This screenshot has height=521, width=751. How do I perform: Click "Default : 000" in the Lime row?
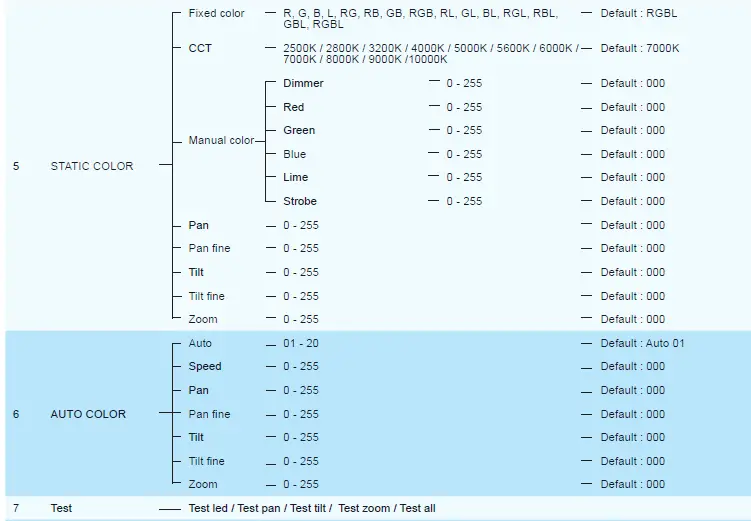pyautogui.click(x=633, y=177)
